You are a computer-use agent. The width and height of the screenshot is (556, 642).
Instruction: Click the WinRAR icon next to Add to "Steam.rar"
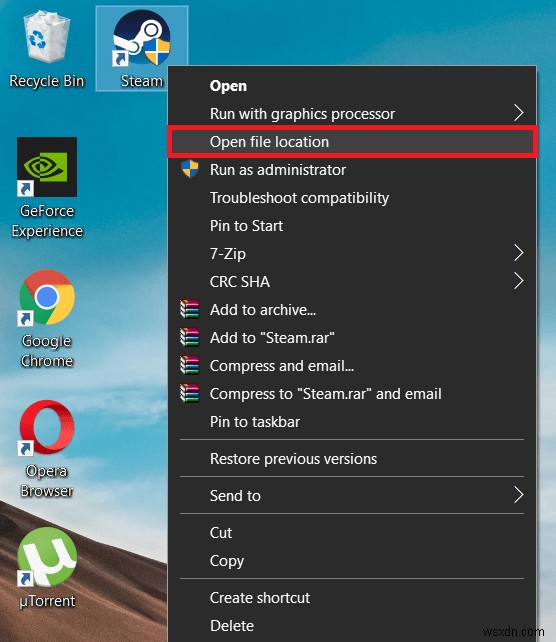190,337
